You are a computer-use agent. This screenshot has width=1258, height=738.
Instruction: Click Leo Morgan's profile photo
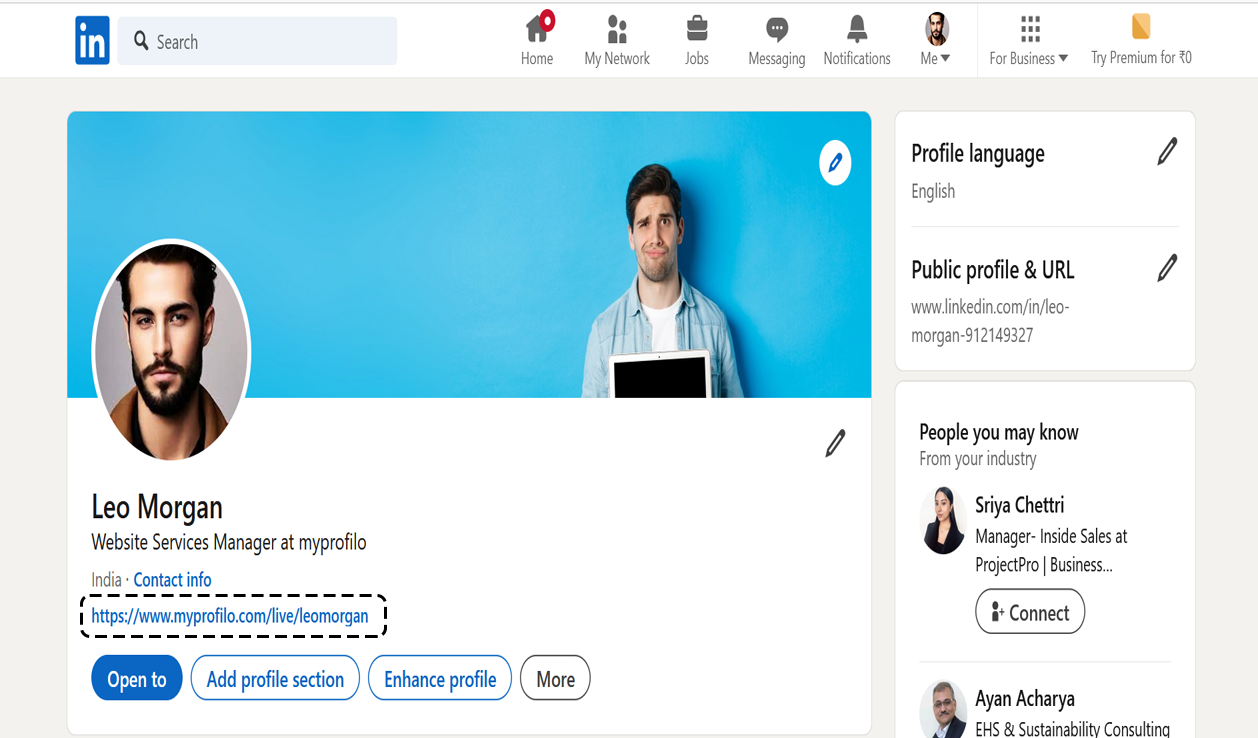(x=171, y=352)
